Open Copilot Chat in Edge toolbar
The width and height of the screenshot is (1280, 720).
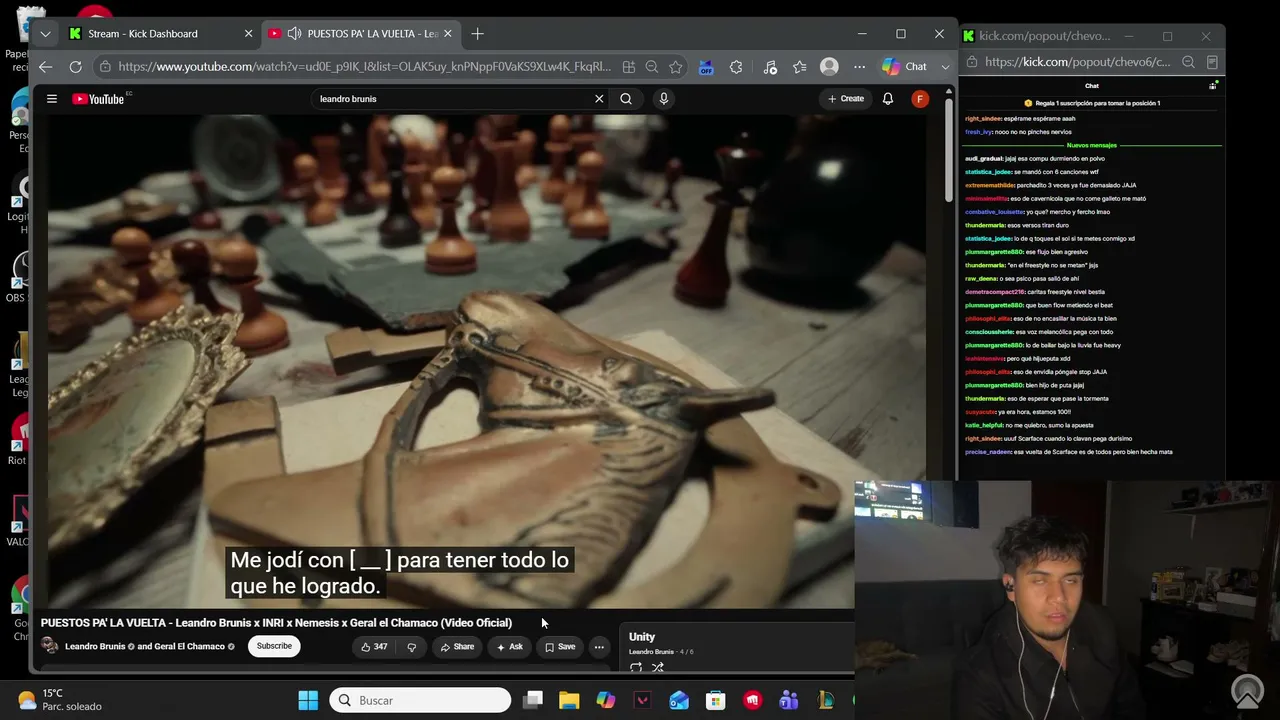(x=905, y=67)
